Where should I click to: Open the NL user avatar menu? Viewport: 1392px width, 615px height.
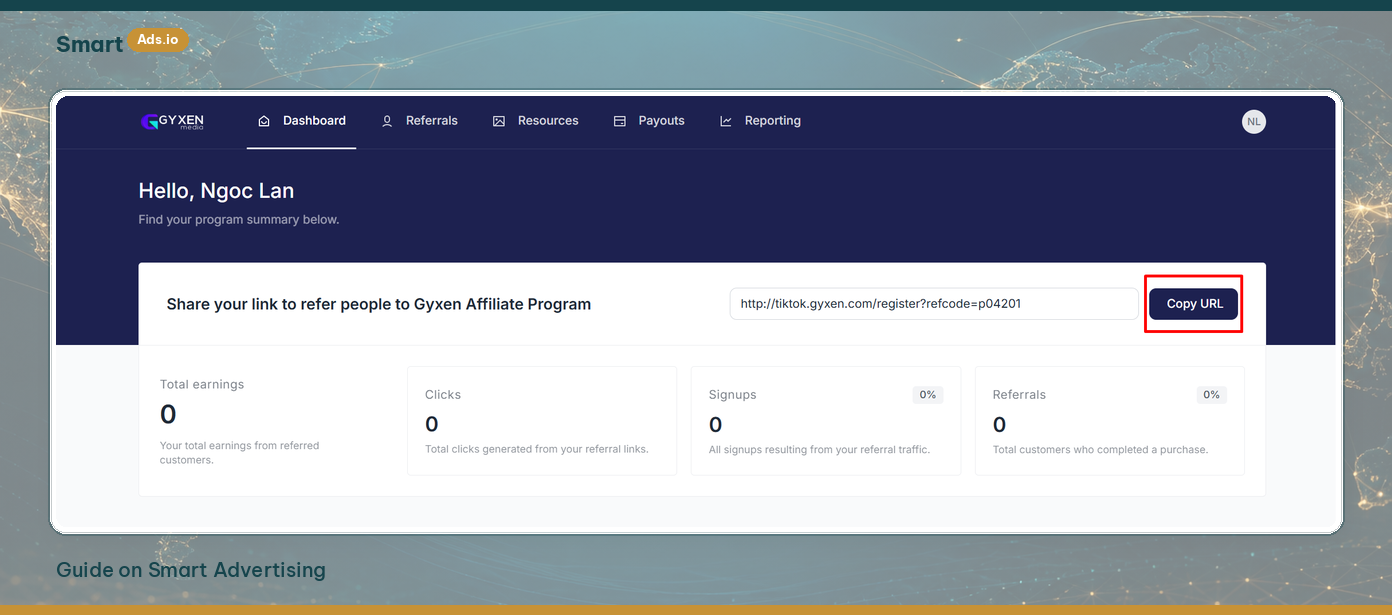[x=1254, y=122]
